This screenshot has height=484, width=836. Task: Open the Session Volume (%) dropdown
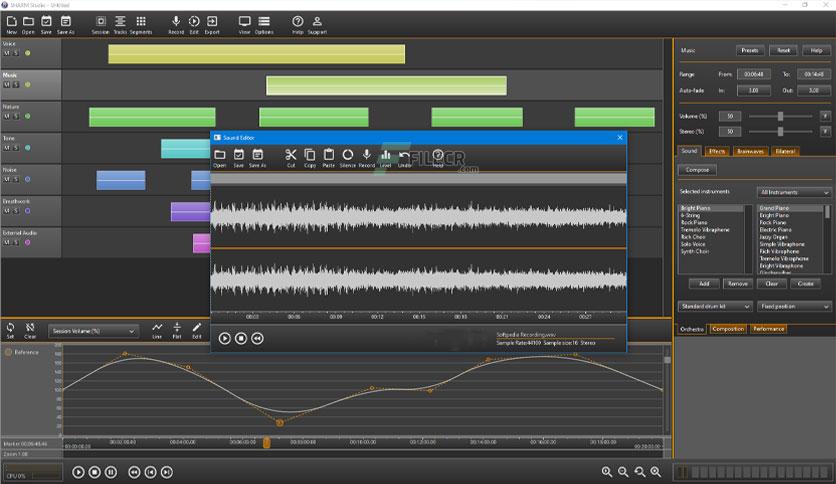pyautogui.click(x=93, y=331)
